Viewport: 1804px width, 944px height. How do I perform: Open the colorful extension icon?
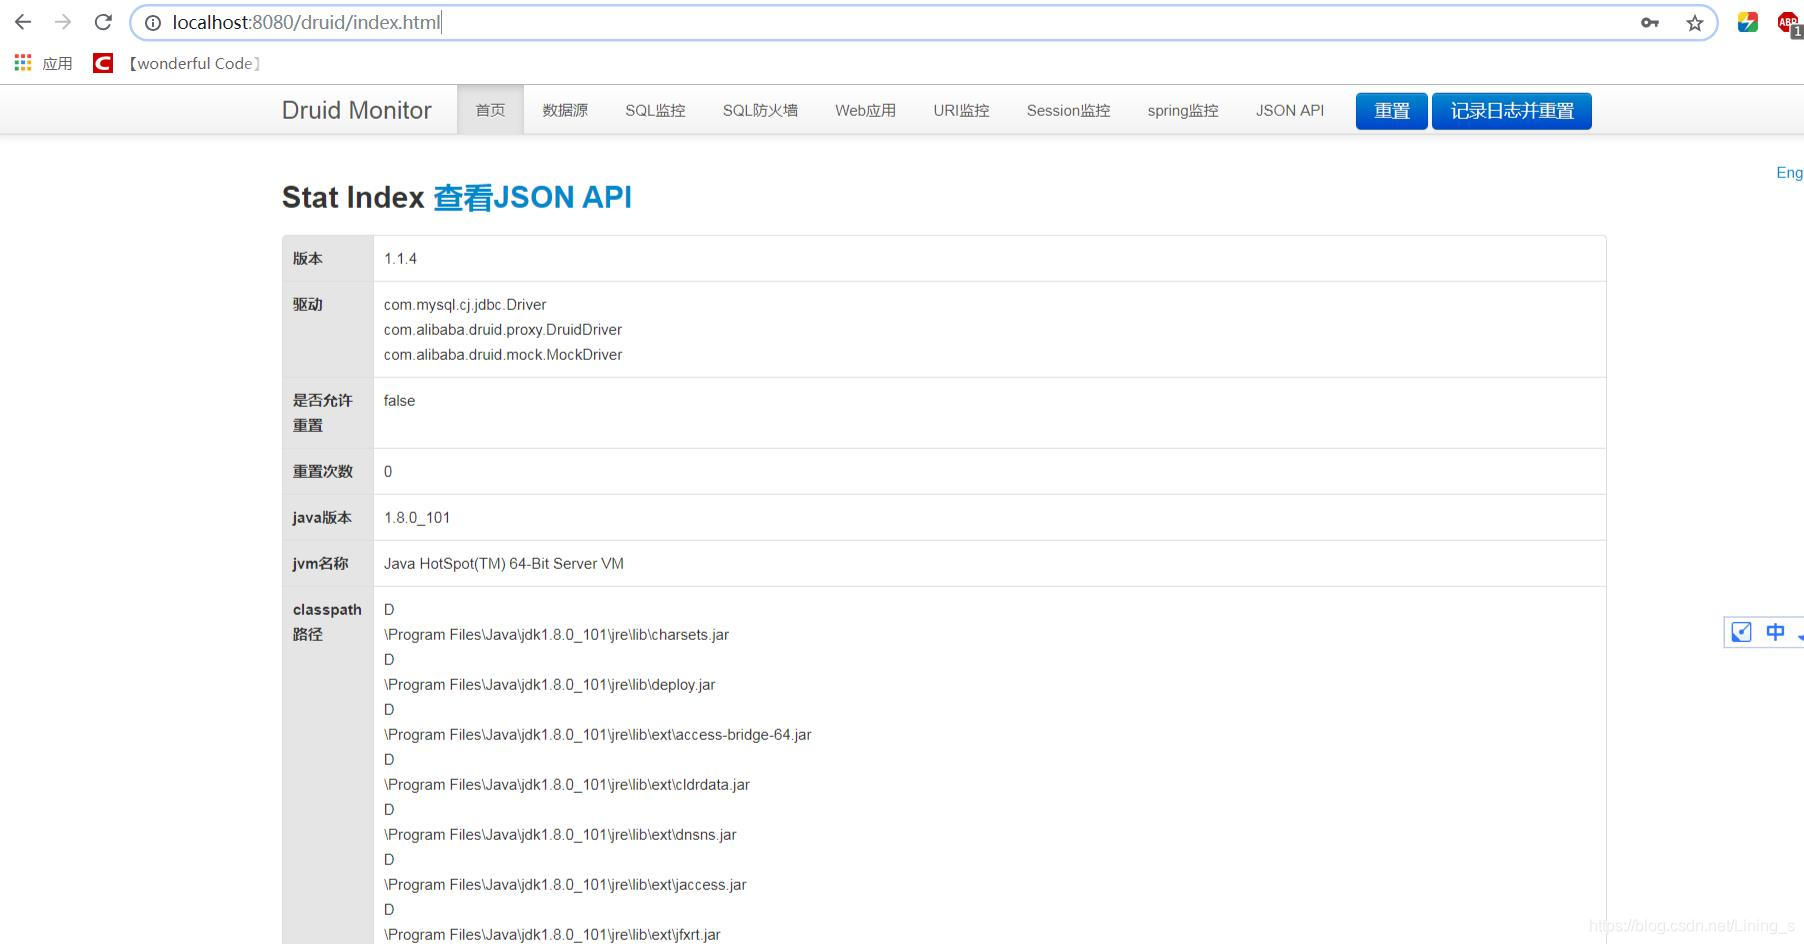[x=1747, y=22]
